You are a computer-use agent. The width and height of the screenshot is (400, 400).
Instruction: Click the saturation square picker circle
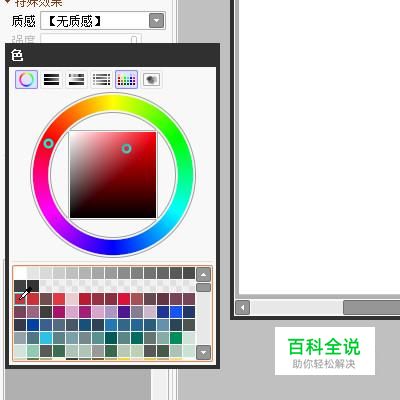[126, 148]
